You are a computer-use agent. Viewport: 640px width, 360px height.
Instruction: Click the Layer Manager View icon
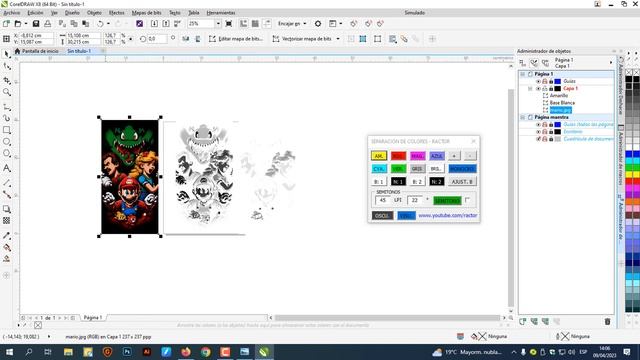(545, 63)
